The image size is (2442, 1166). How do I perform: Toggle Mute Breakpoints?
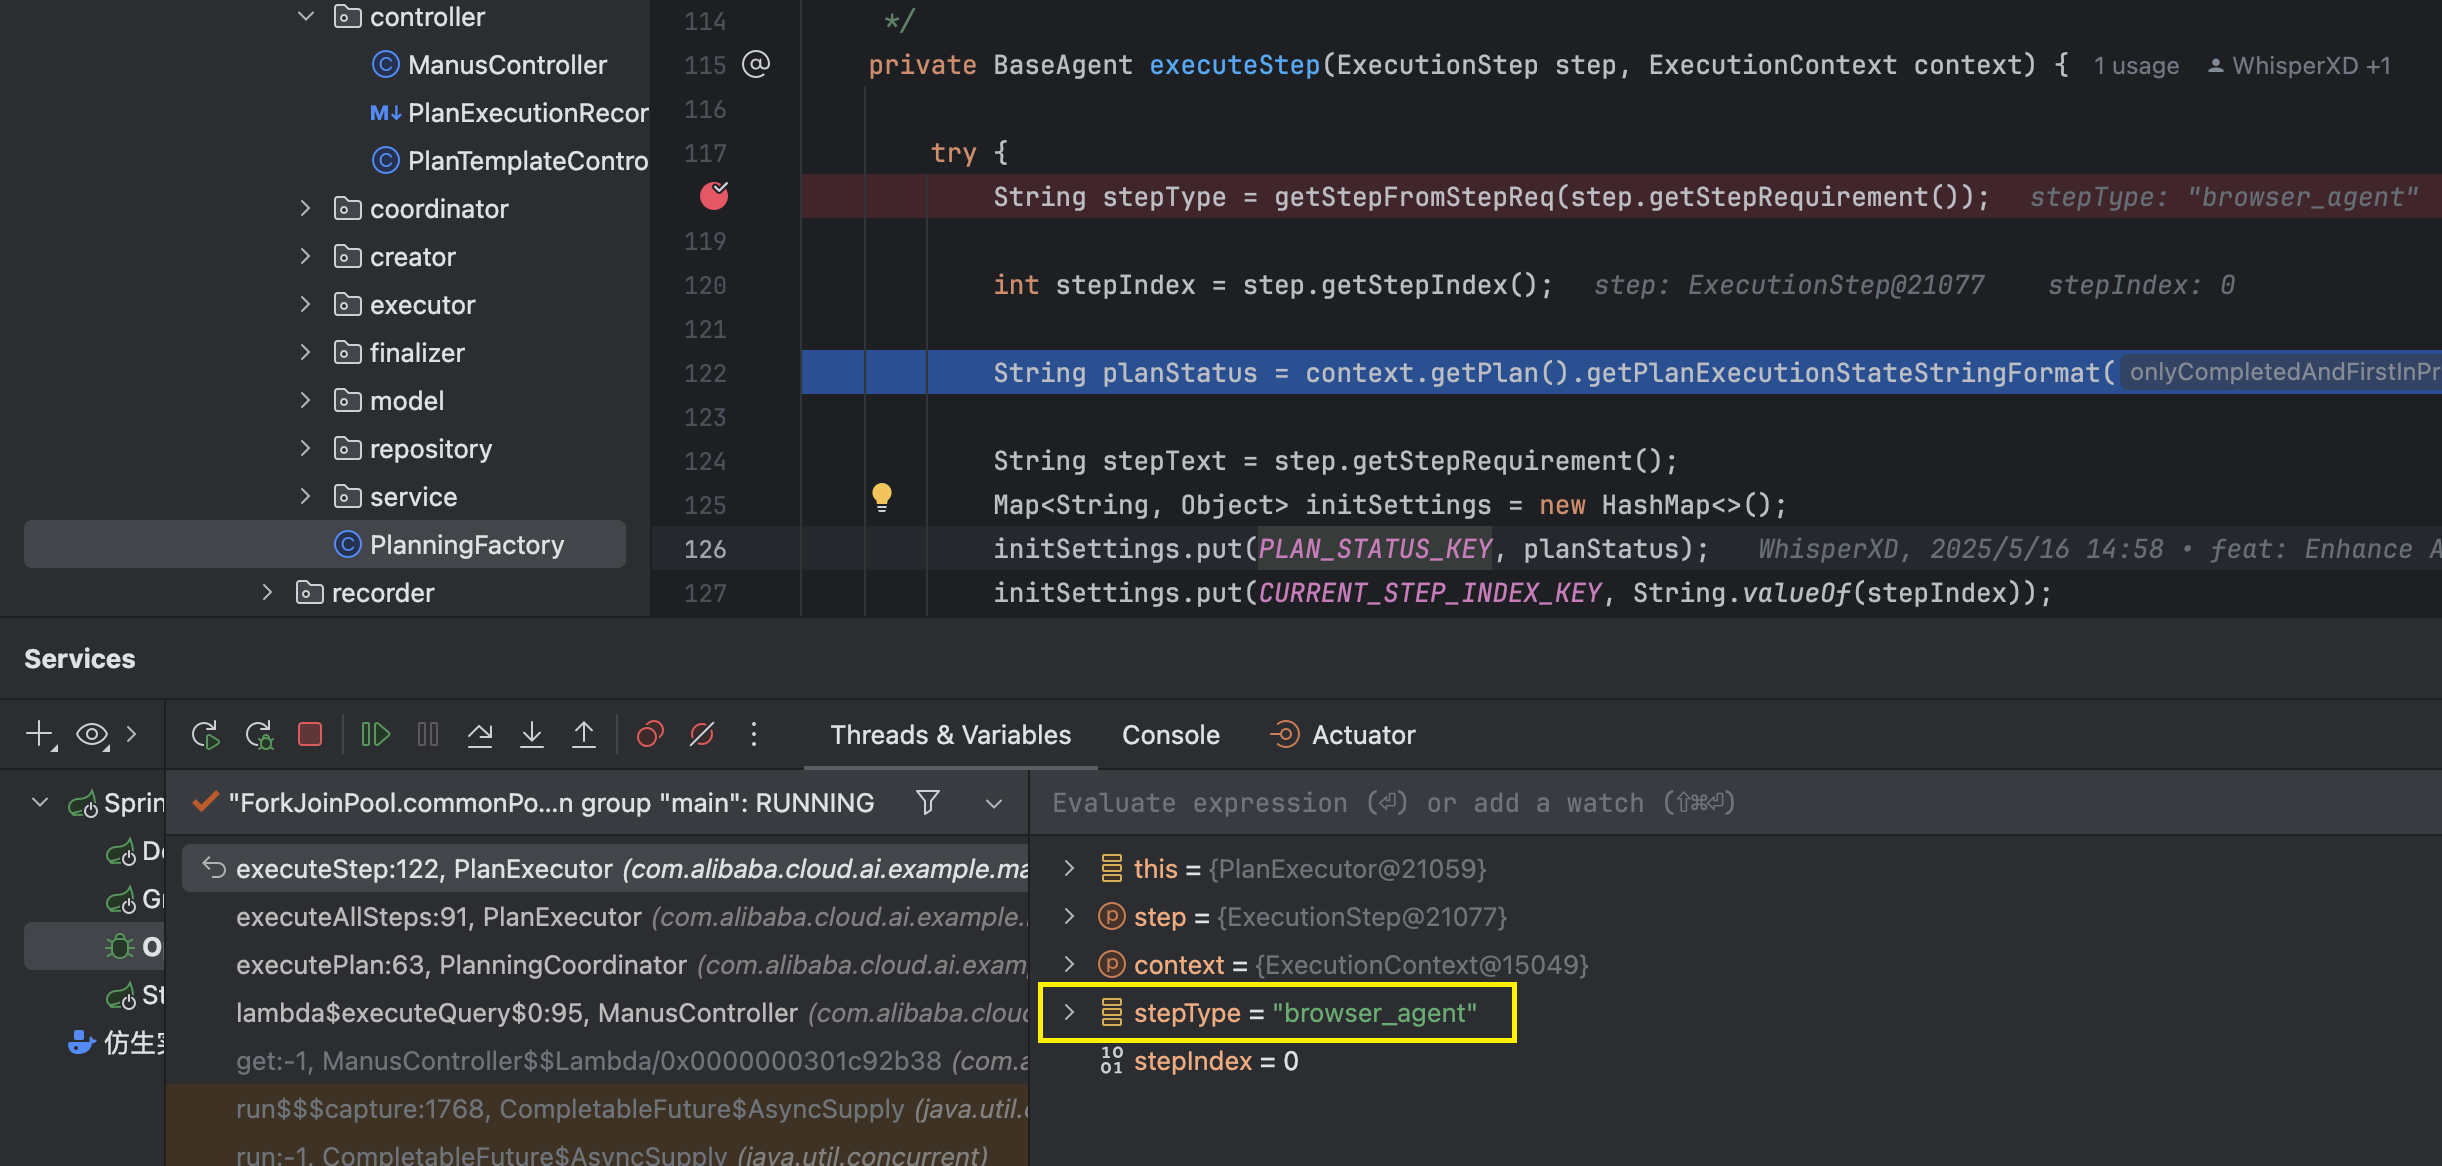[x=702, y=735]
